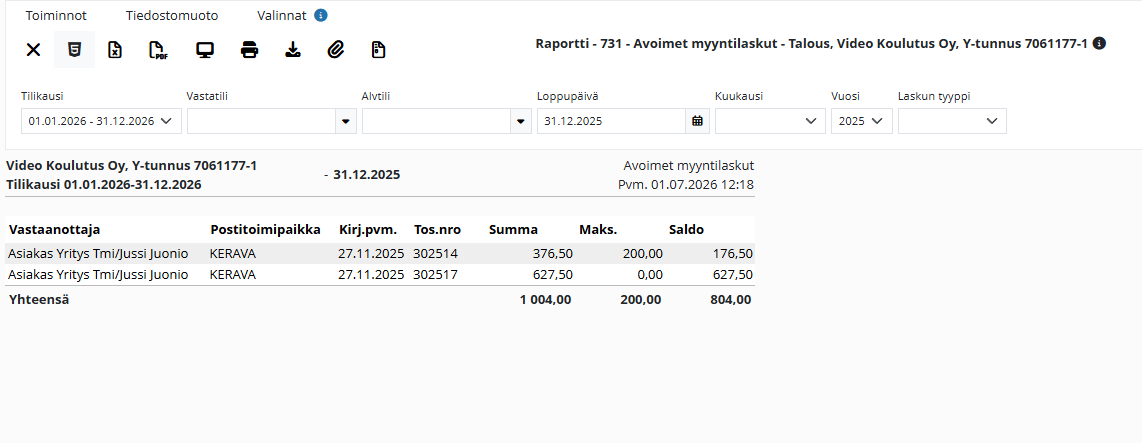Export report to Excel file icon
This screenshot has height=443, width=1142.
tap(115, 50)
